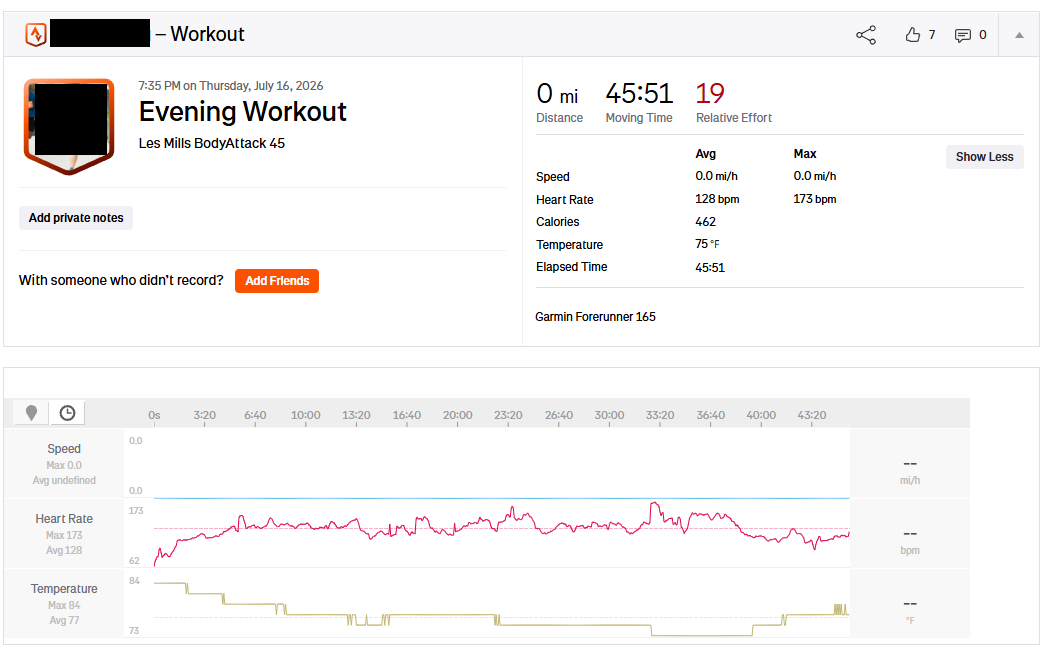Click the Garmin Forerunner 165 device text

[x=595, y=317]
